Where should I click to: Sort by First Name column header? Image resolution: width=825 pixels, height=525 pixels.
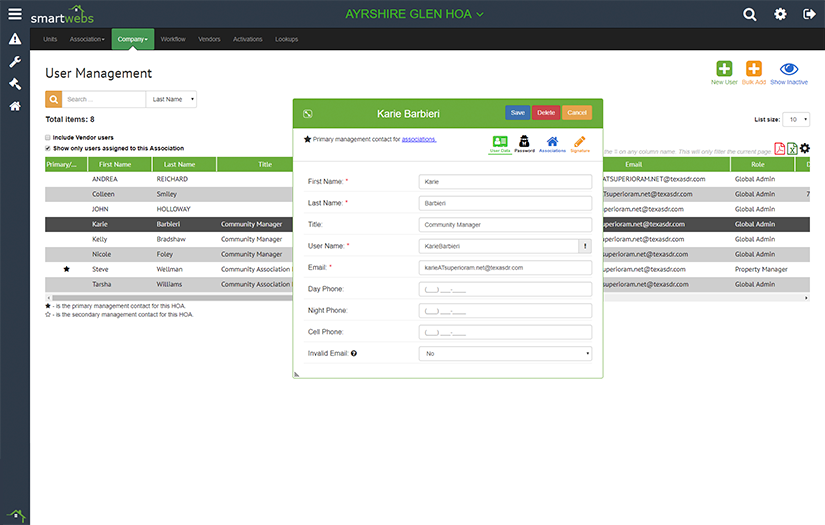coord(119,164)
